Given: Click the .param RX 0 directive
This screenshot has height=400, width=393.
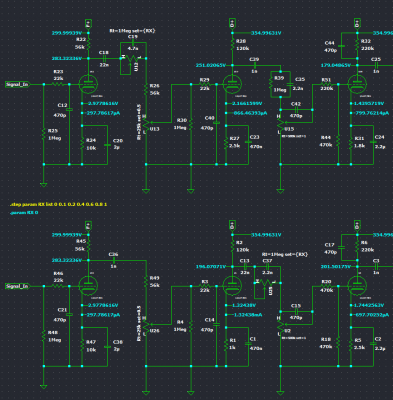Looking at the screenshot, I should pos(24,212).
